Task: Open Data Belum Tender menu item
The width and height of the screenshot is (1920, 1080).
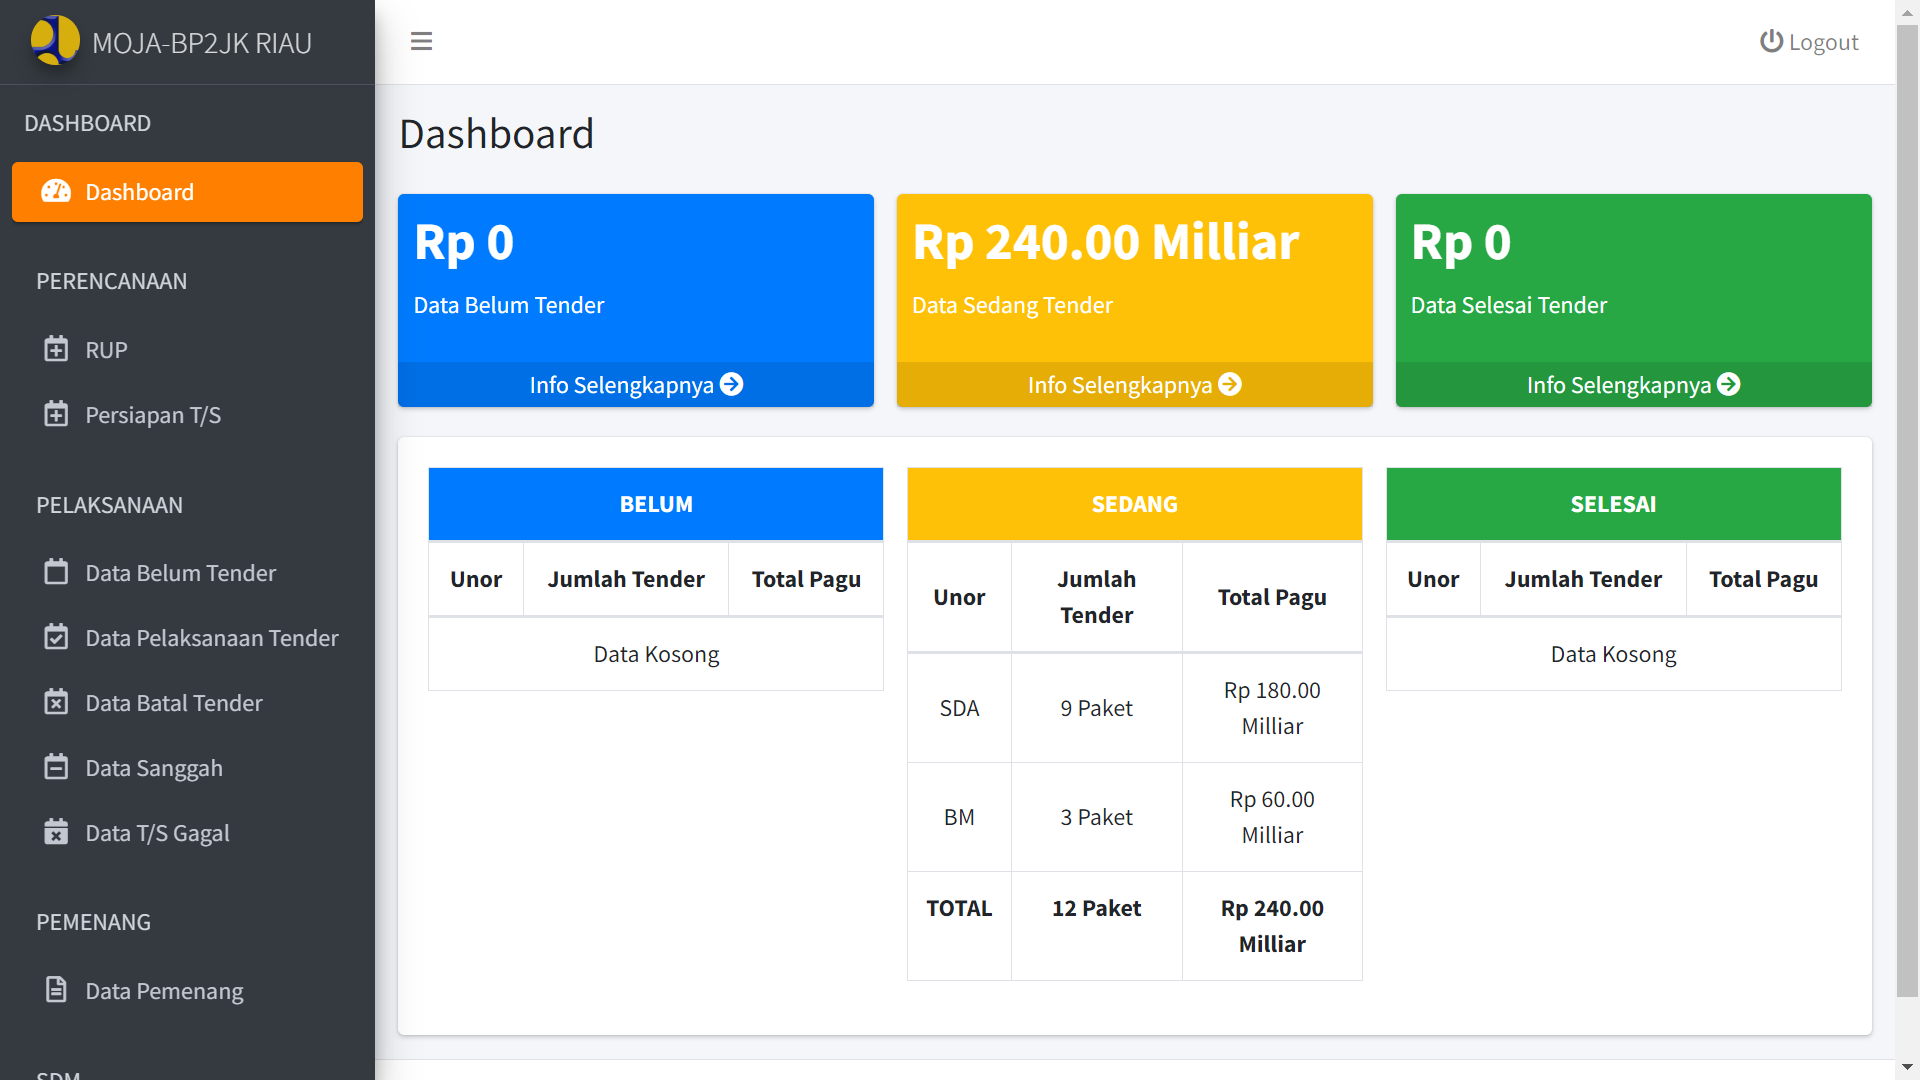Action: [x=180, y=573]
